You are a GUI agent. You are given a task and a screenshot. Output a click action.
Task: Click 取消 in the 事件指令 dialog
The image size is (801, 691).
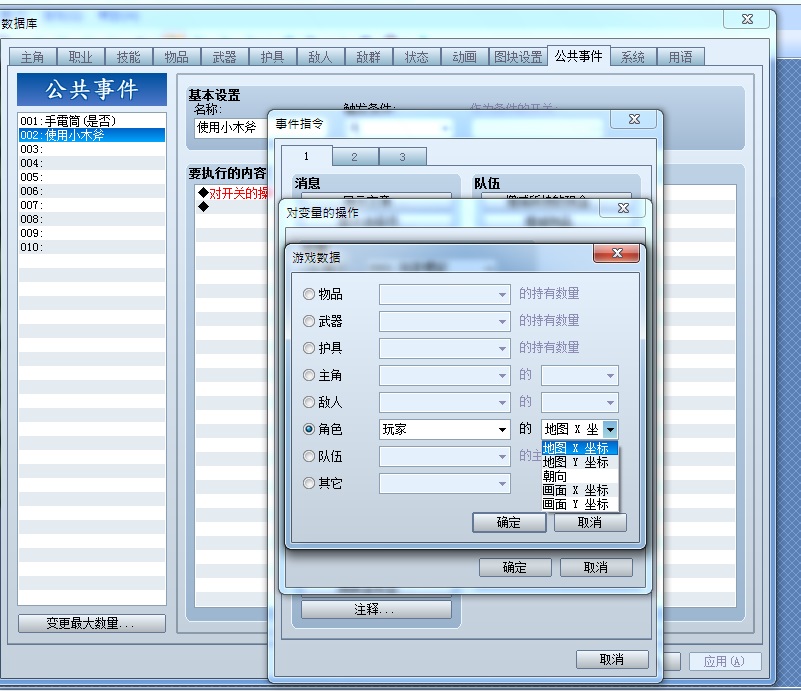coord(612,659)
